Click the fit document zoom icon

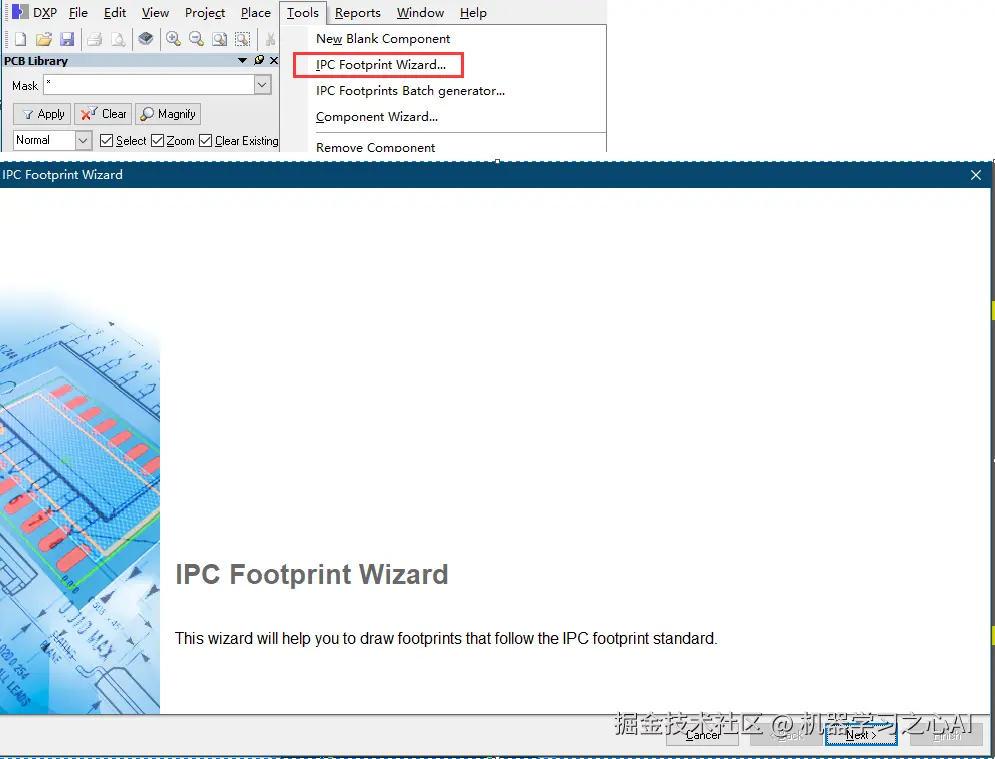click(x=220, y=39)
